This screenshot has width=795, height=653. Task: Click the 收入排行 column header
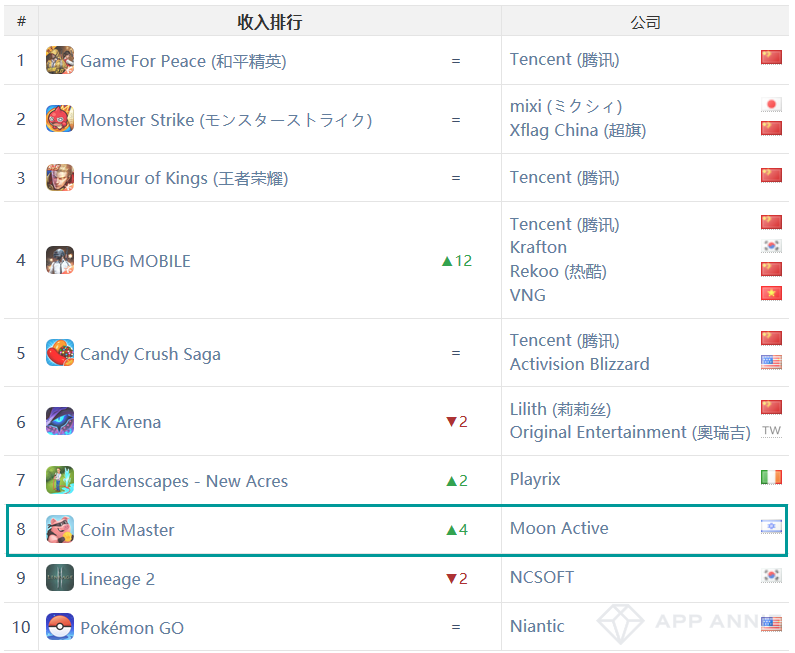(x=270, y=22)
